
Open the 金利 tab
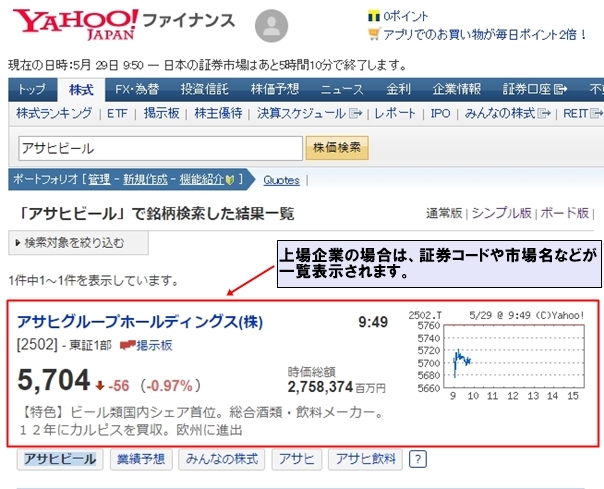point(399,89)
